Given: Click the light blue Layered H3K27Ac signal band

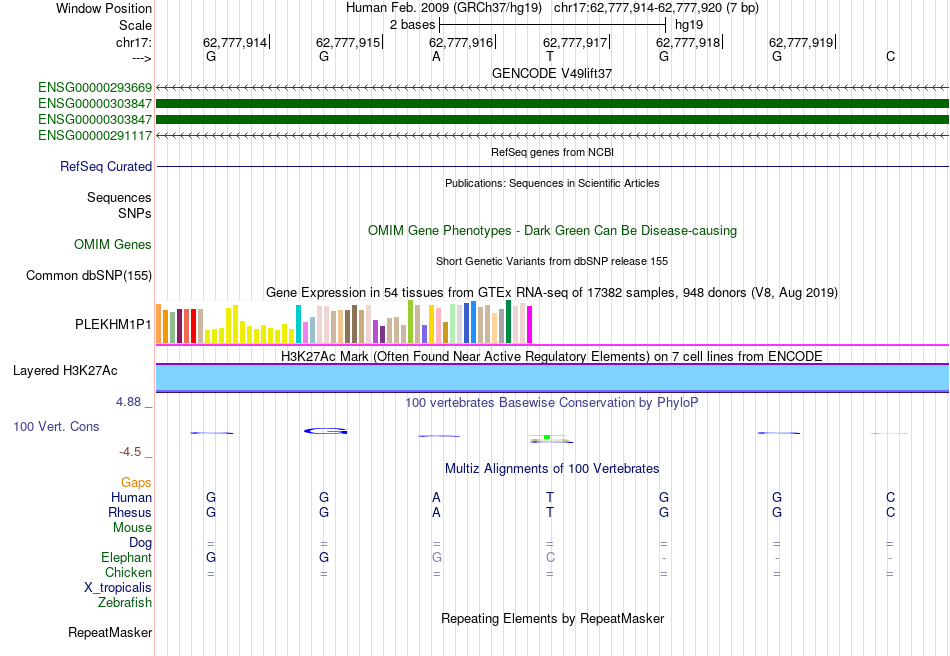Looking at the screenshot, I should click(x=552, y=379).
